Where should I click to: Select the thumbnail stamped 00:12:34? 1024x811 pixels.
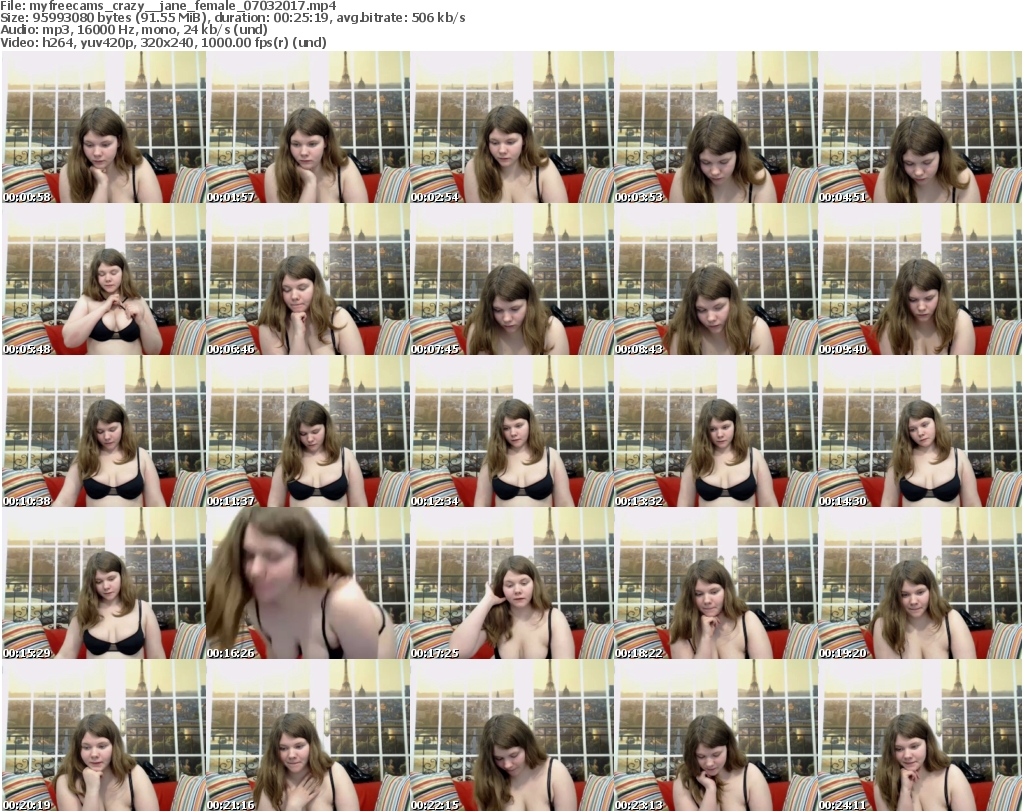click(512, 431)
